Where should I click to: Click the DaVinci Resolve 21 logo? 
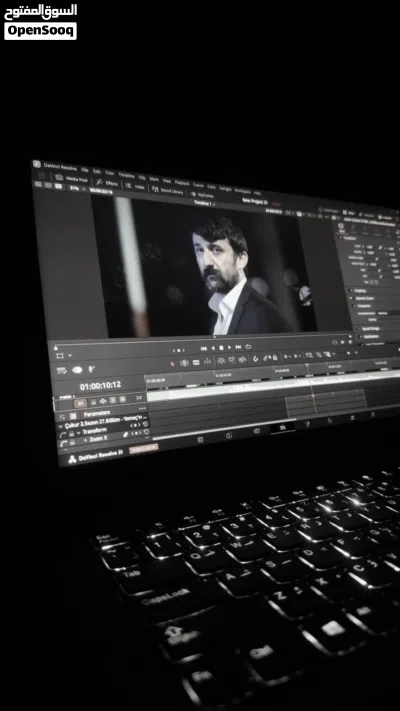[72, 459]
